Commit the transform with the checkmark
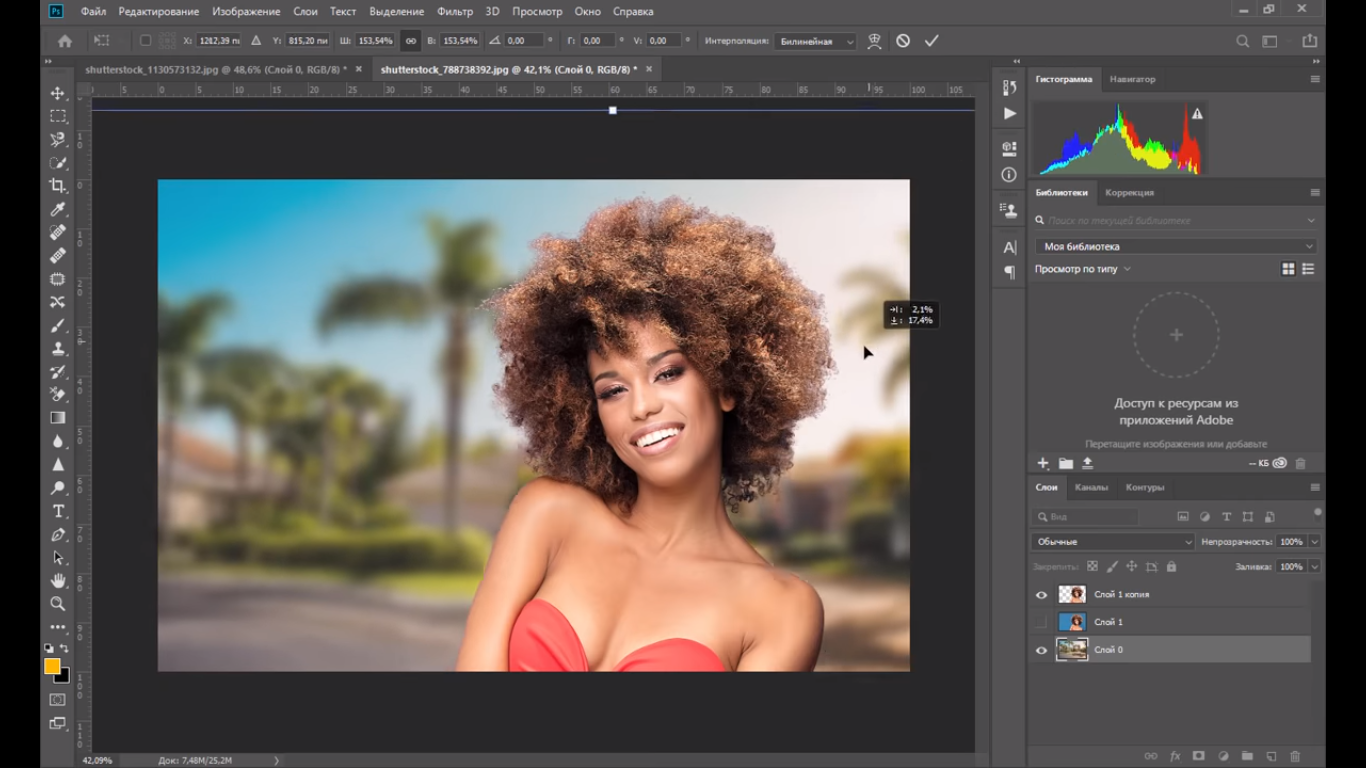 pyautogui.click(x=931, y=41)
